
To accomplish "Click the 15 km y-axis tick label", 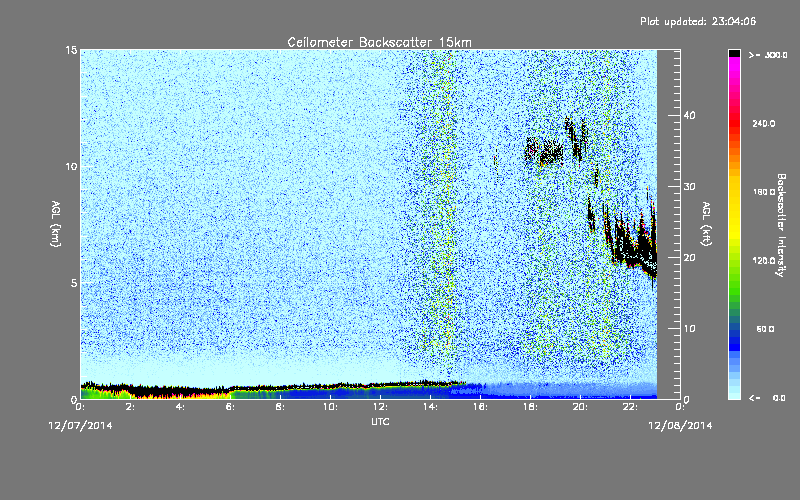I will 71,50.
